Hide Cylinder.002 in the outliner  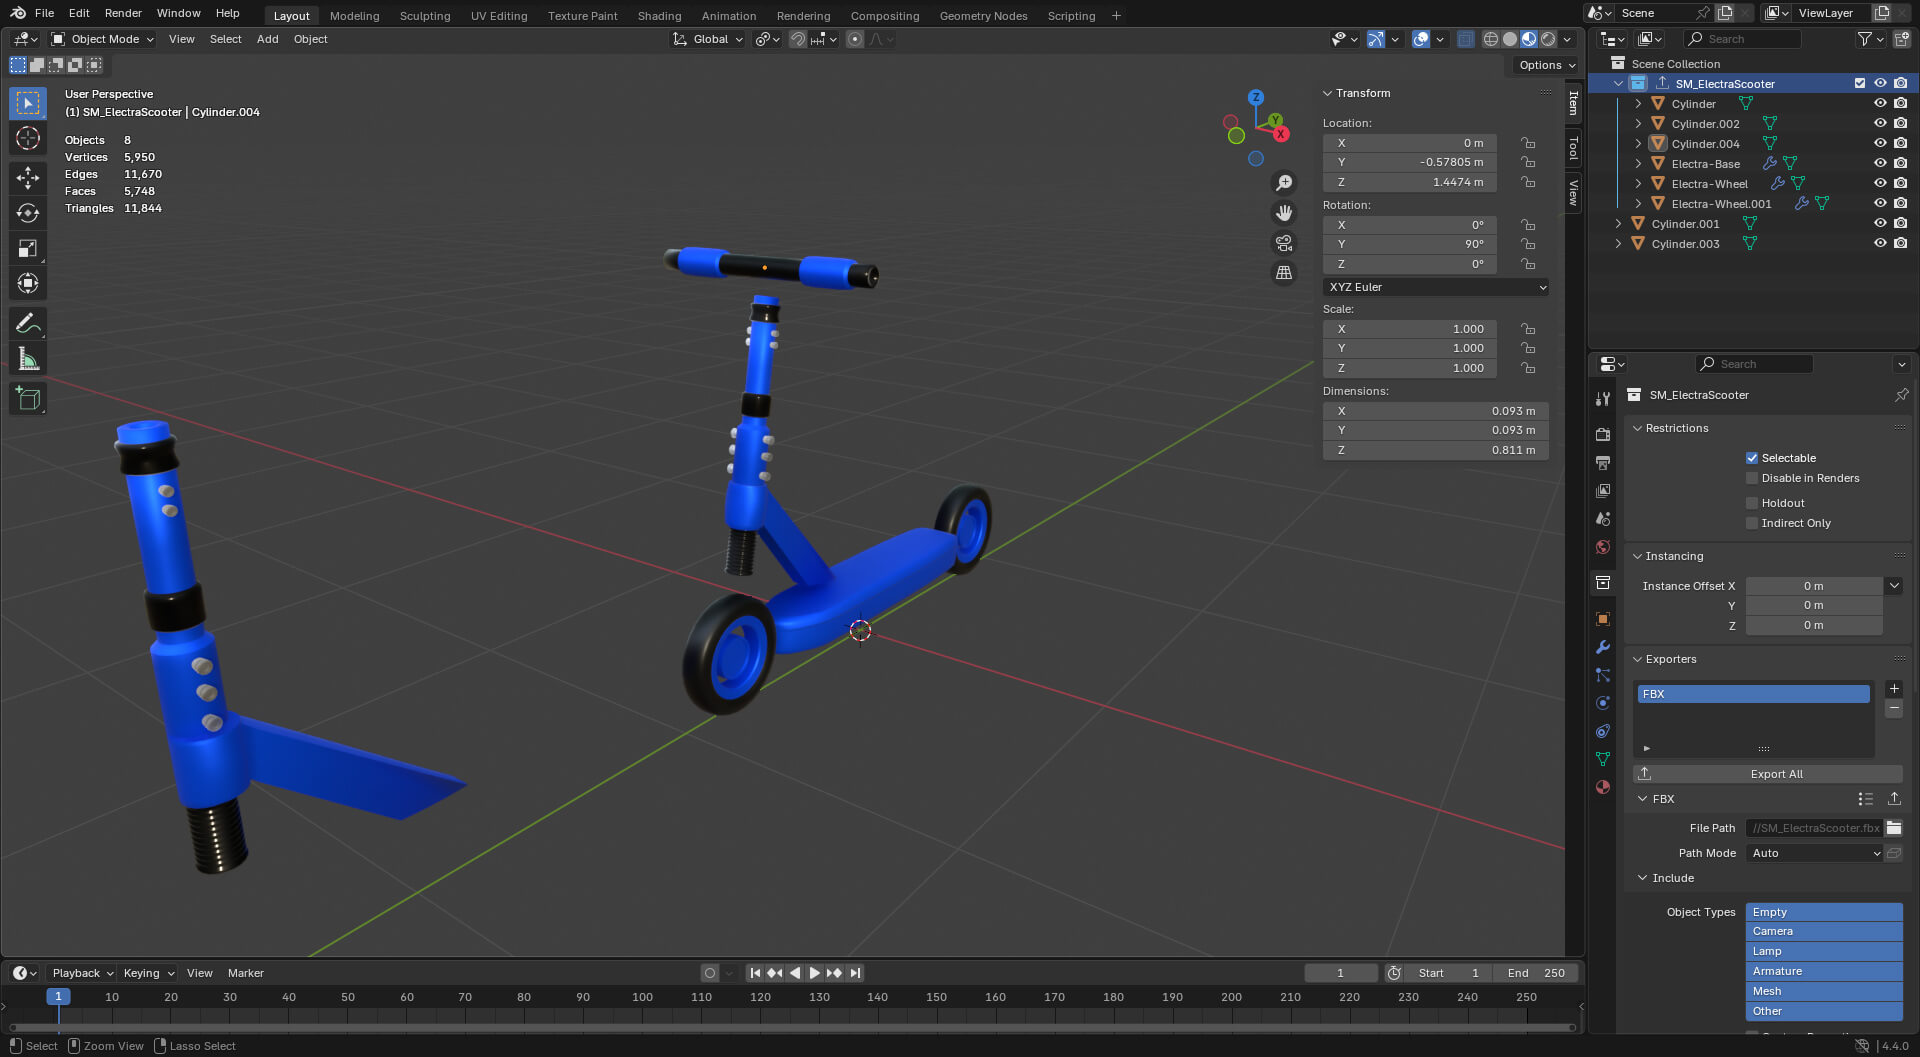1881,123
